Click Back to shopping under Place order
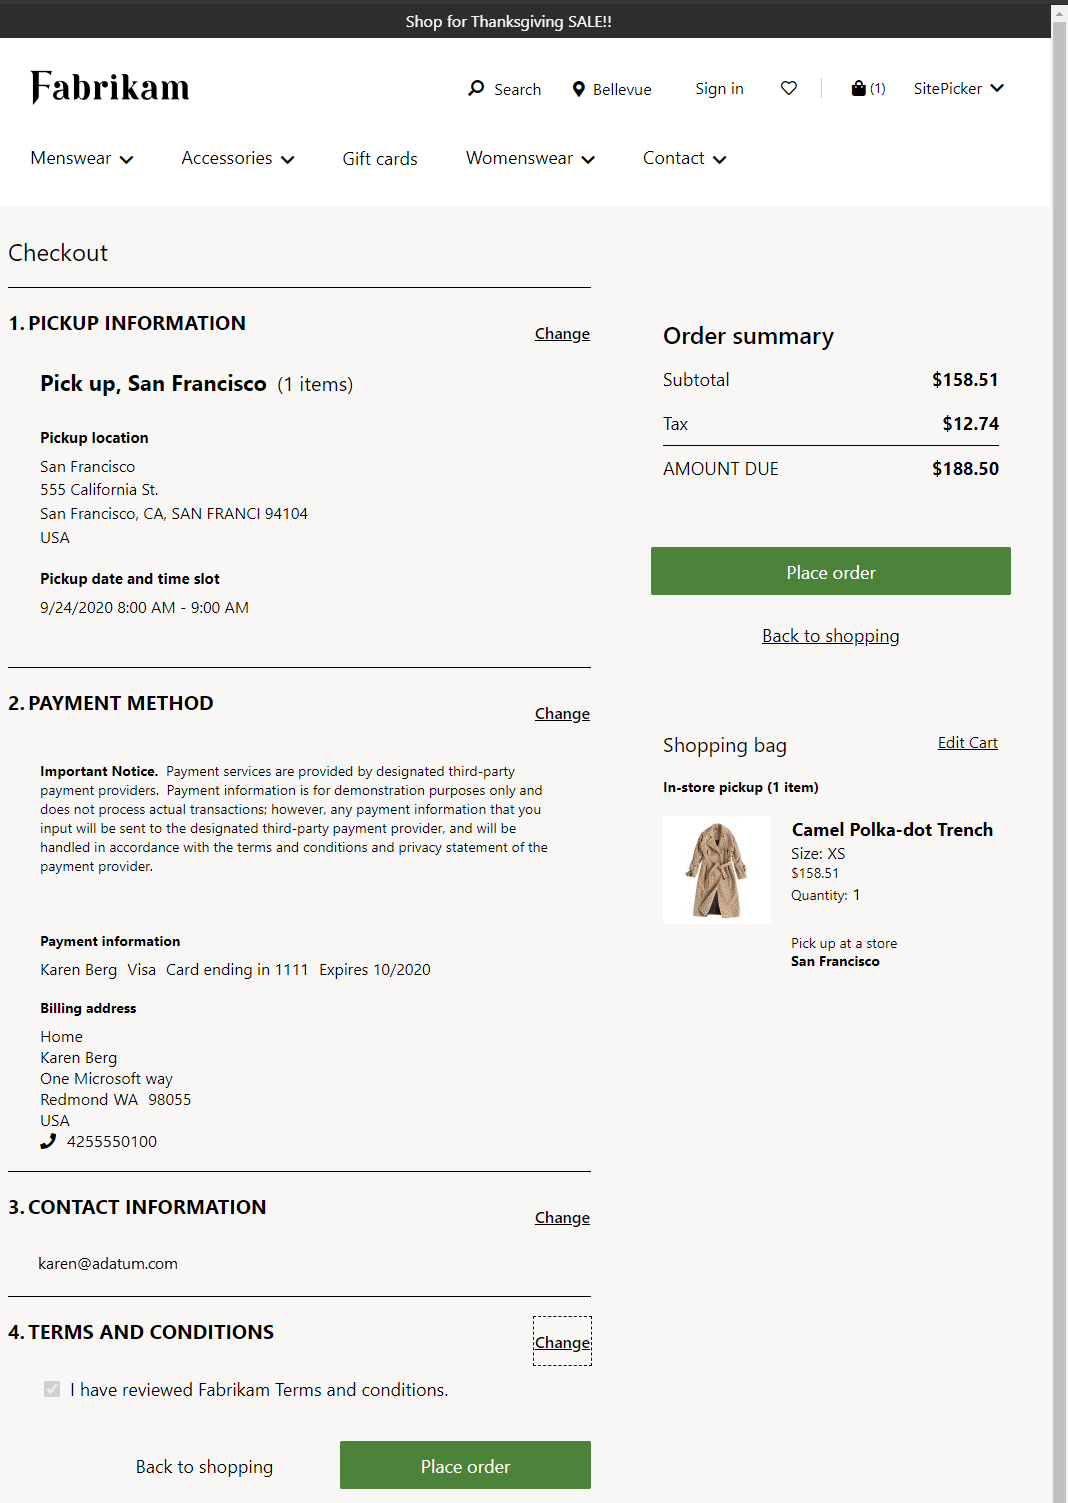This screenshot has height=1503, width=1068. click(x=830, y=635)
